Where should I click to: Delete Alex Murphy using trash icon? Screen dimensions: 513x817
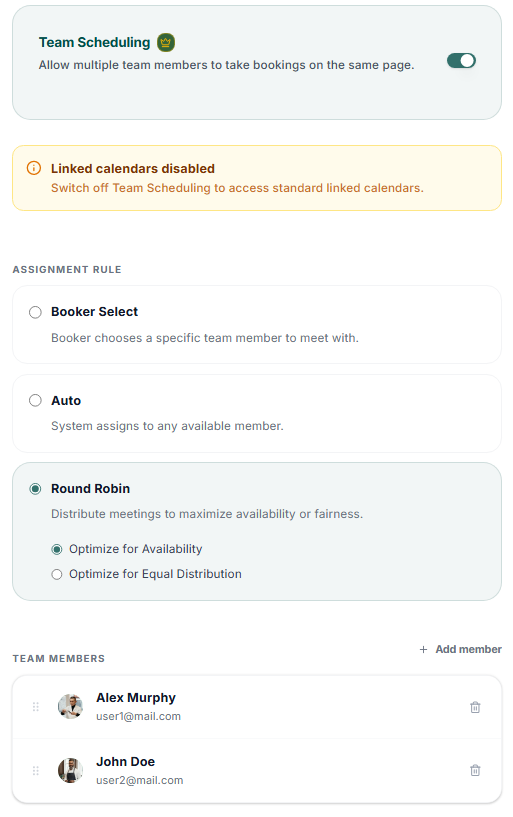[x=475, y=707]
